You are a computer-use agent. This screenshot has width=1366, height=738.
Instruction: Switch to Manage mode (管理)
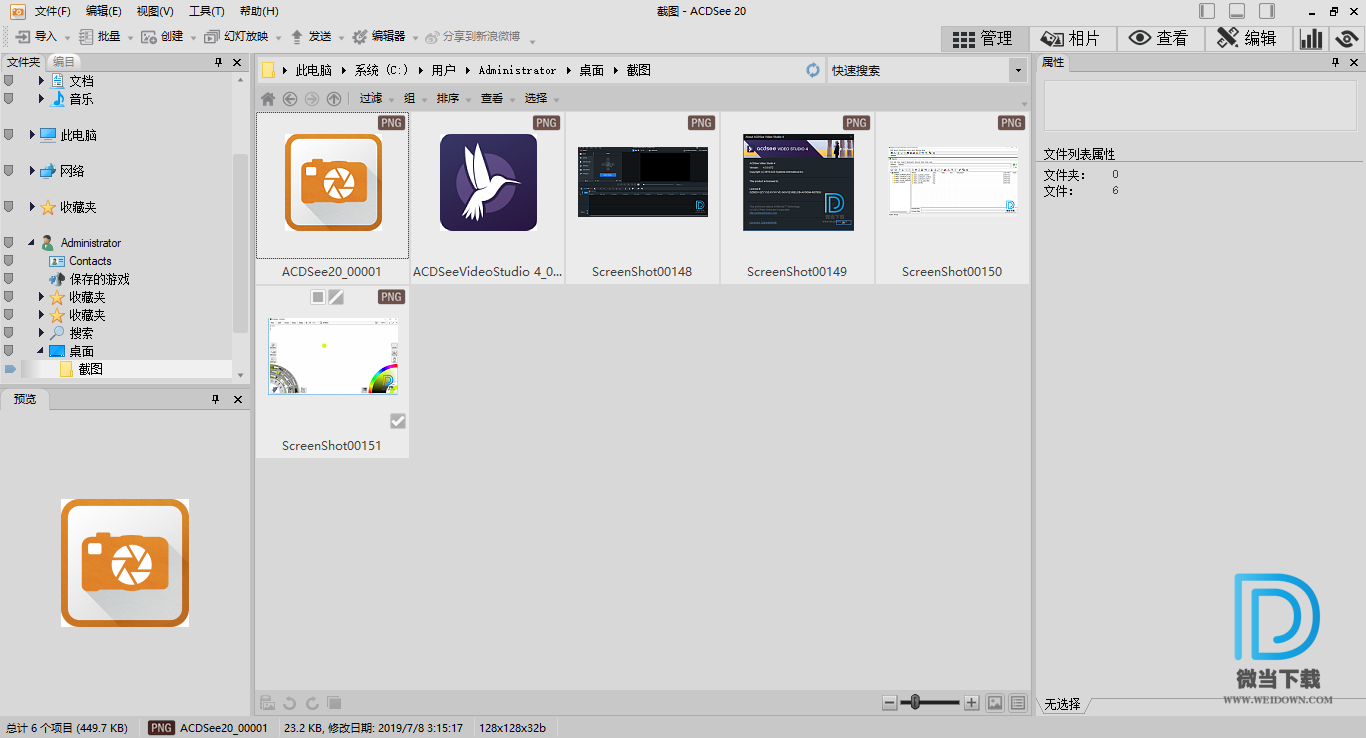point(985,38)
